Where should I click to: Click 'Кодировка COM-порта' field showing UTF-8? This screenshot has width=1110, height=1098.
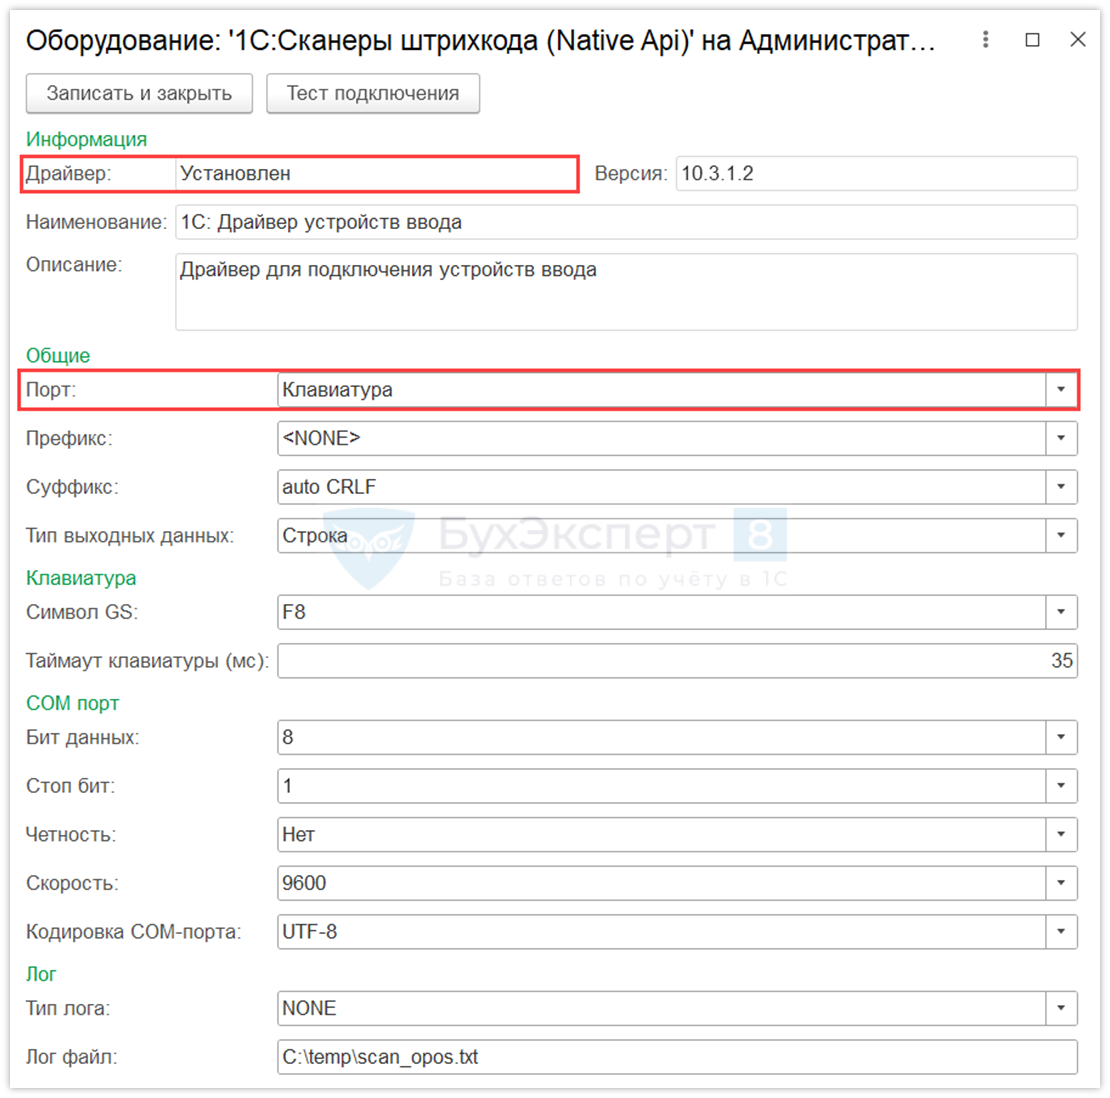pos(662,932)
